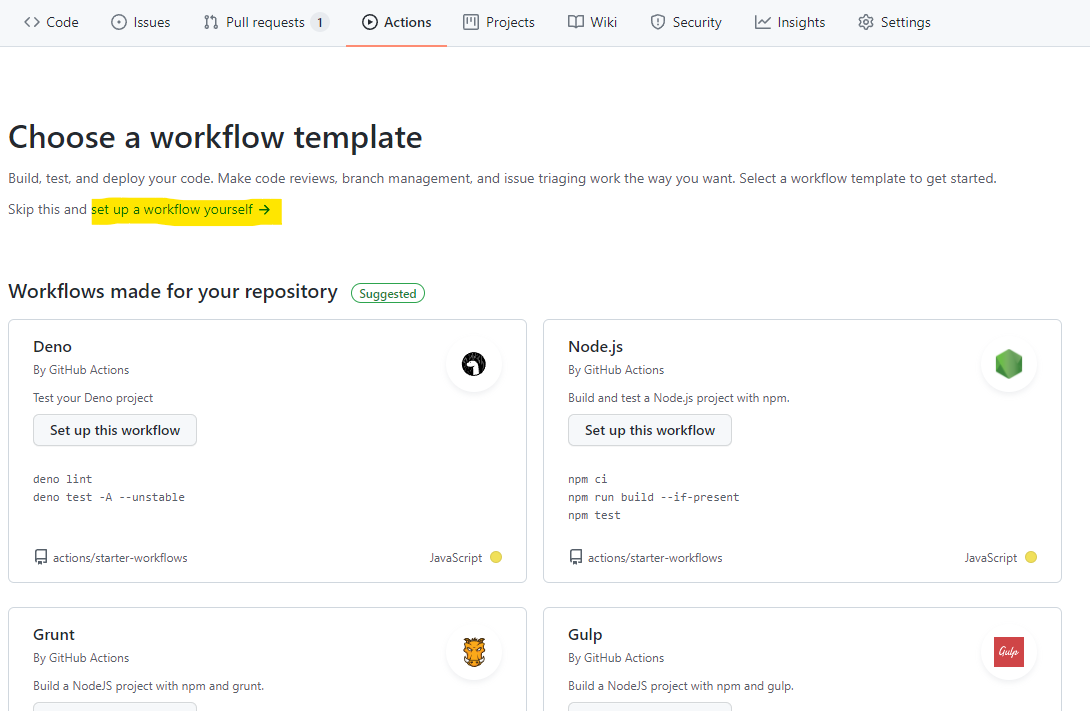Open actions/starter-workflows link in Node.js card
Screen dimensions: 1090x711
coord(655,557)
